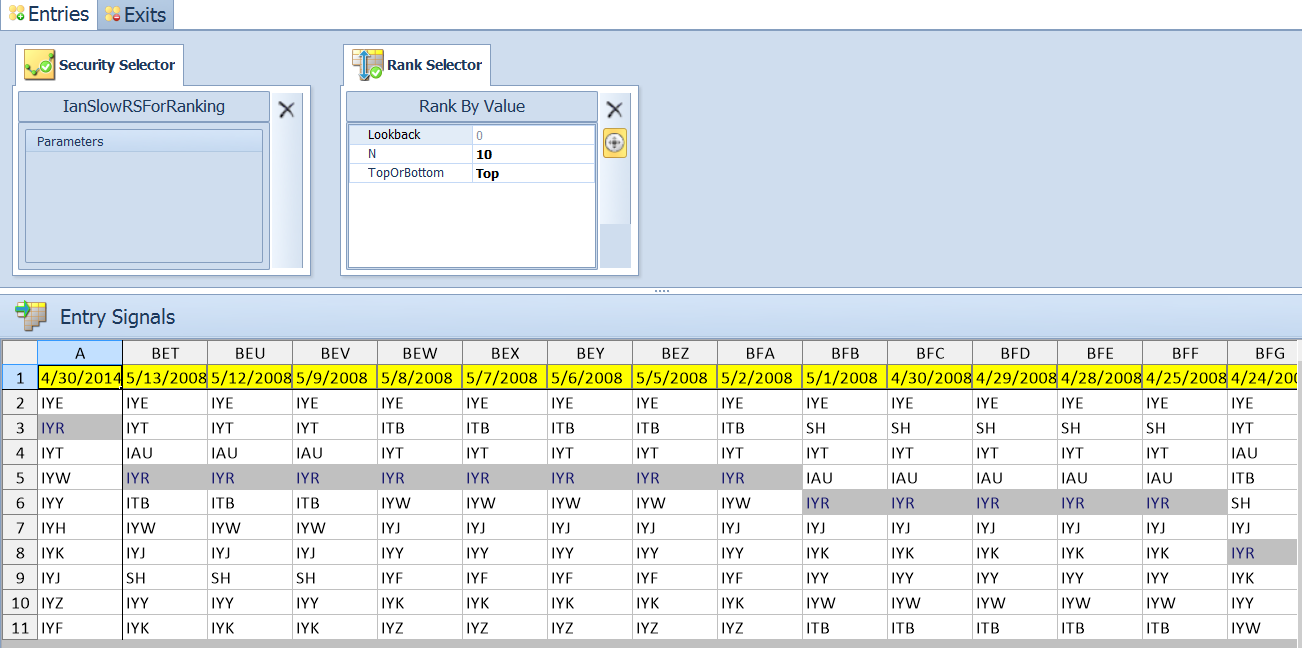Select highlighted IYR cell in column A
The height and width of the screenshot is (648, 1302).
pos(80,428)
